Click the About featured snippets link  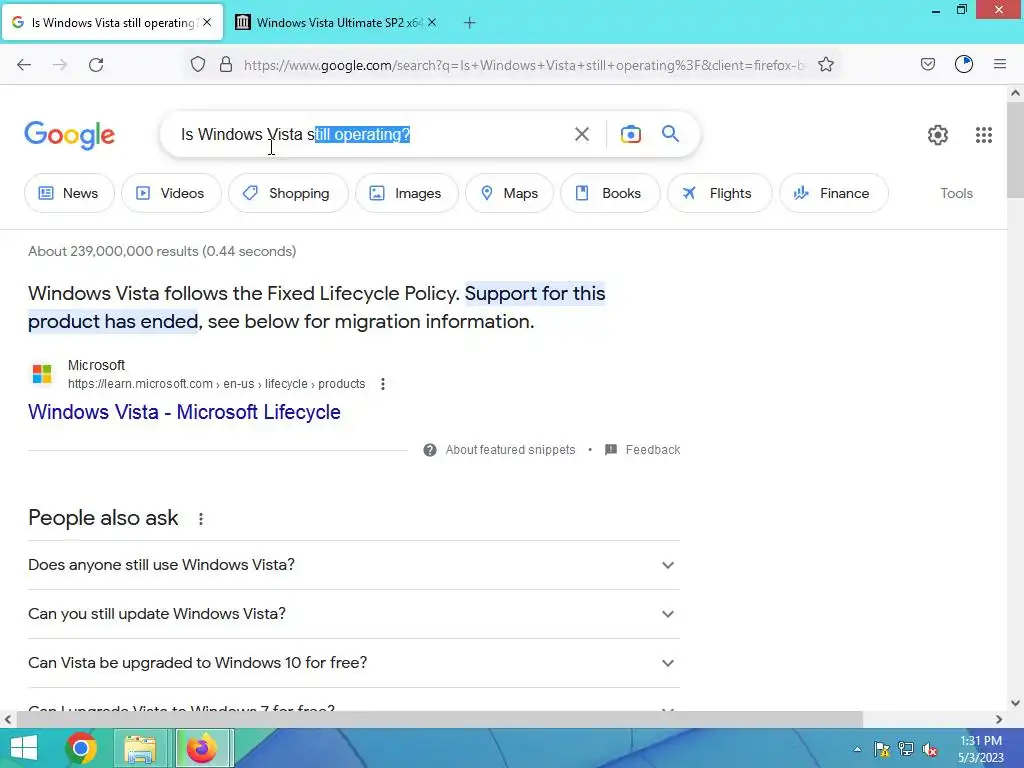point(510,450)
